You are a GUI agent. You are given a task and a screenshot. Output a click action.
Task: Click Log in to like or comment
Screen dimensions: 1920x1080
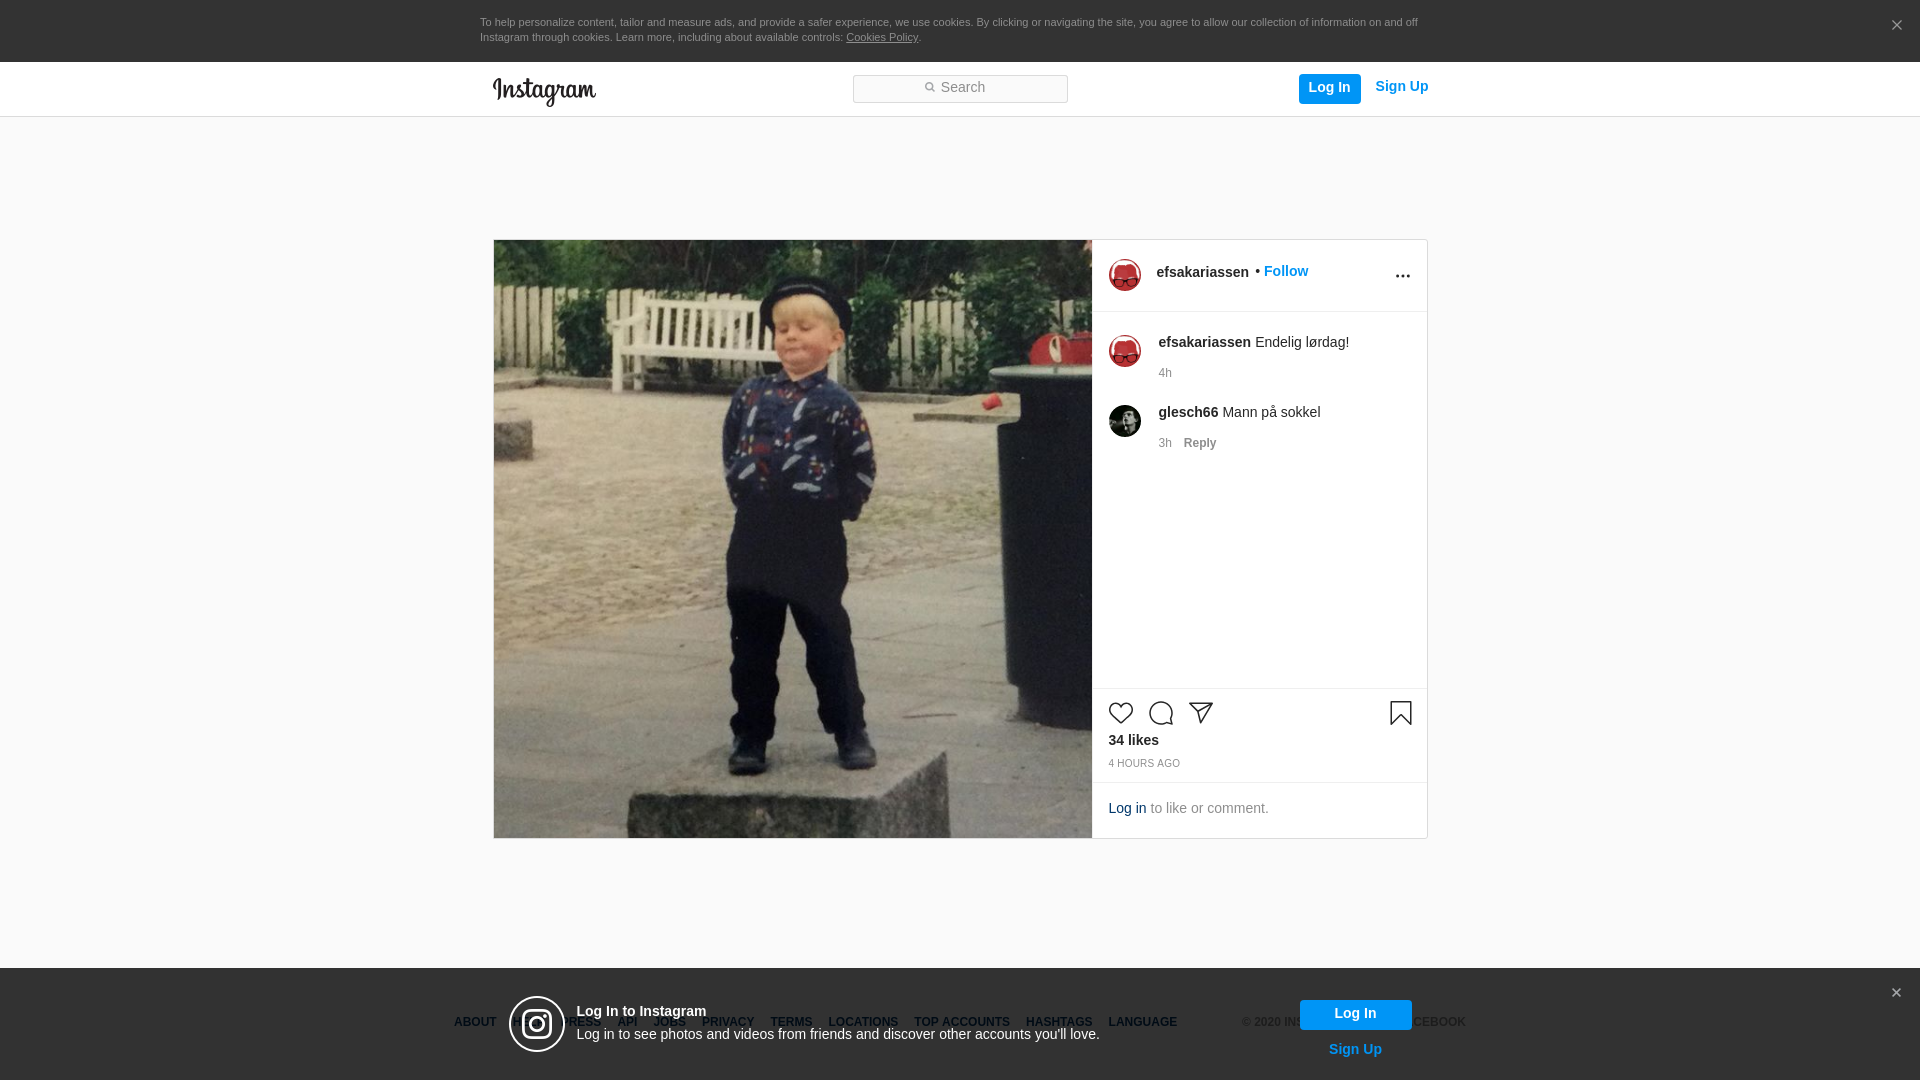pos(1127,809)
